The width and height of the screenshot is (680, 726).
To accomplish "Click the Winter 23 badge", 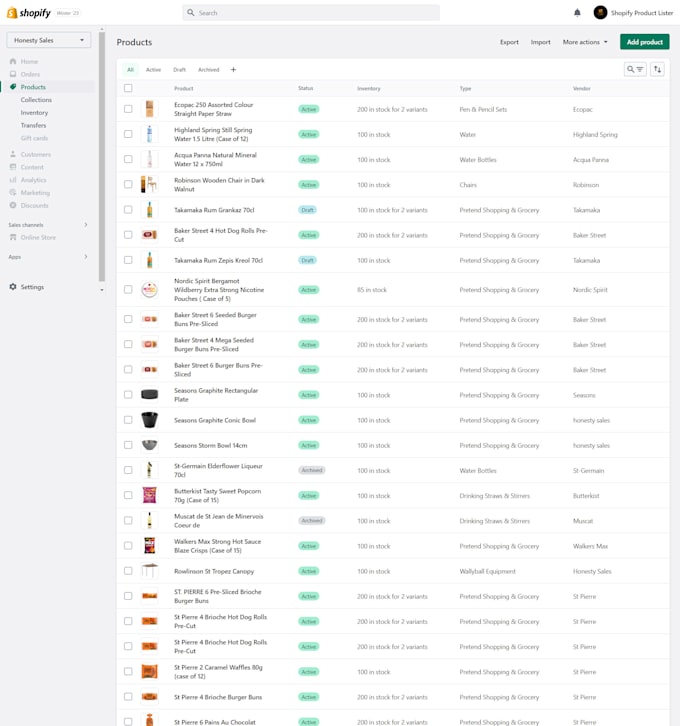I will pos(68,13).
